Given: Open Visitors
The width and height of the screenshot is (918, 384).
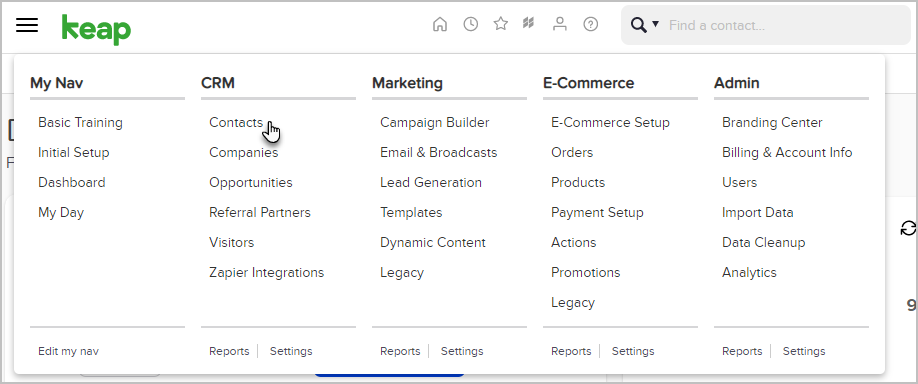Looking at the screenshot, I should click(x=231, y=242).
